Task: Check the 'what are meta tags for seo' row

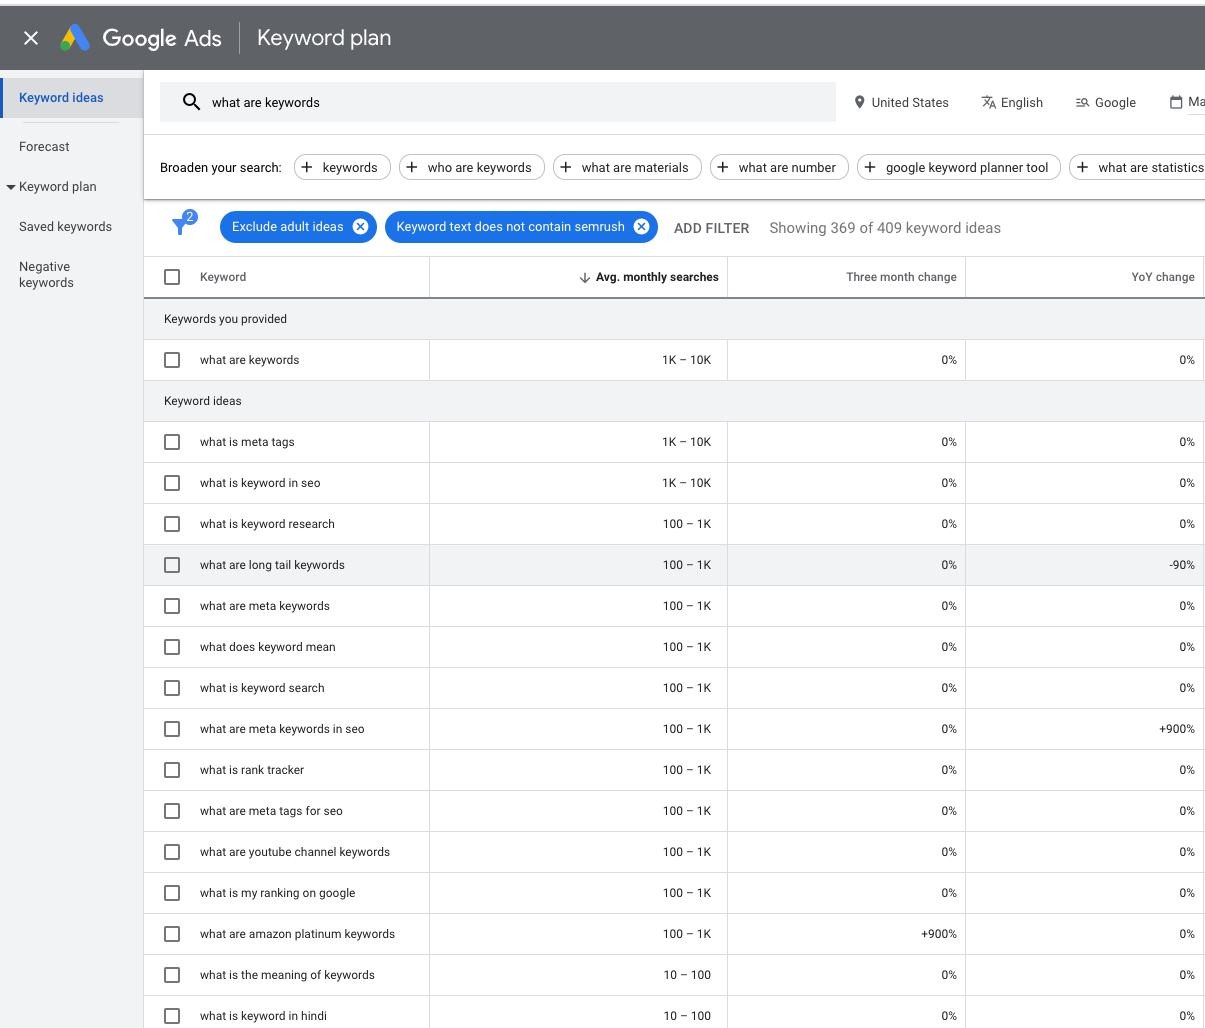Action: [x=172, y=811]
